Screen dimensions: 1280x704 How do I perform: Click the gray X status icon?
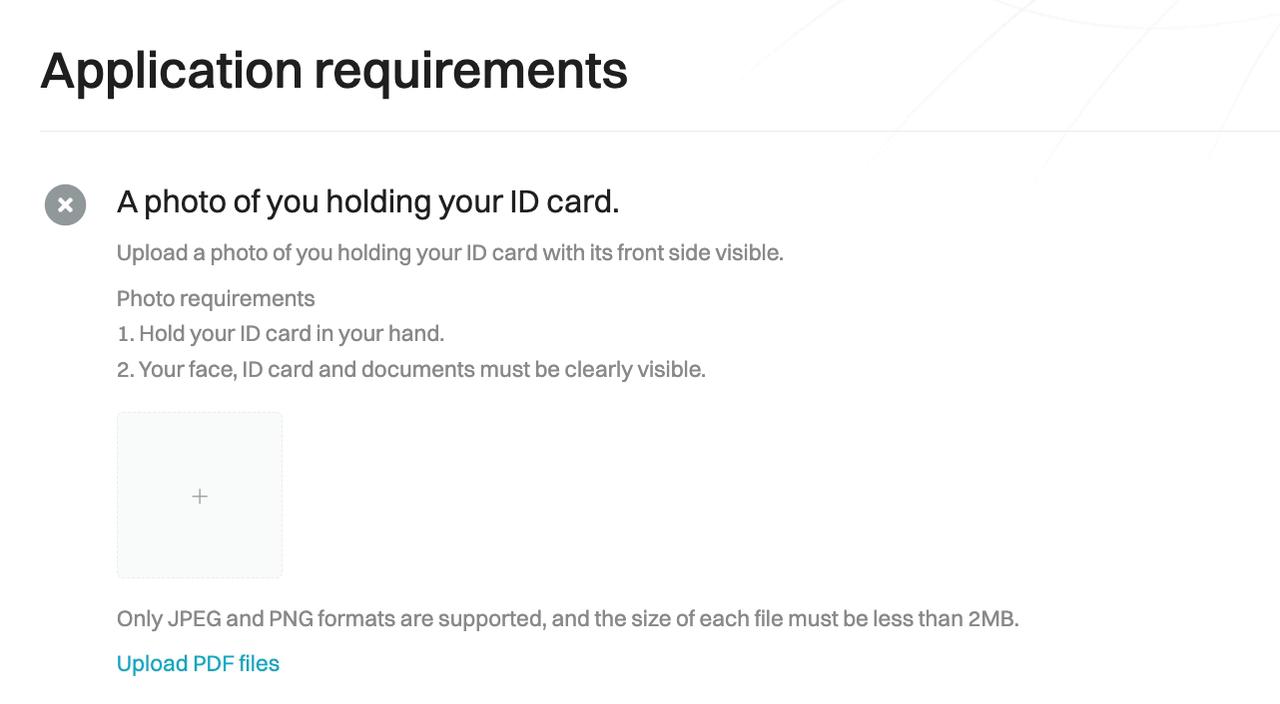[65, 205]
